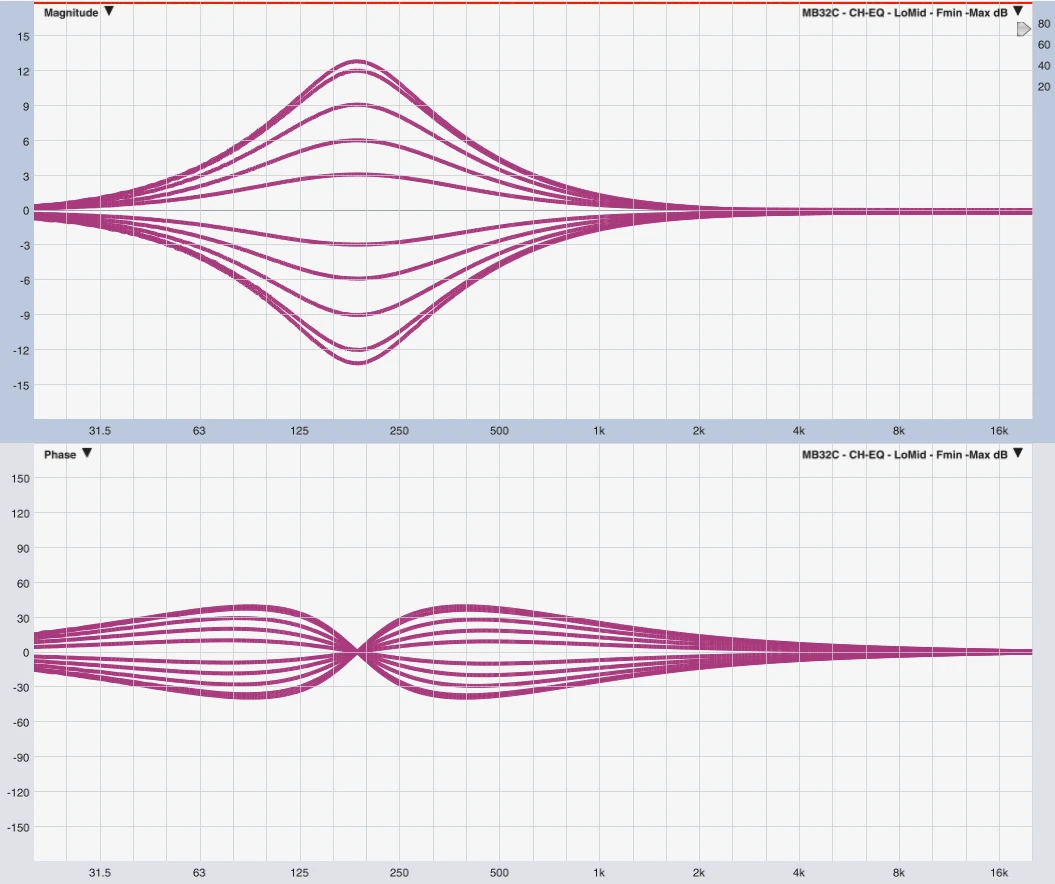Click the 16k label on phase frequency axis
Screen dimensions: 1055x884
[999, 873]
